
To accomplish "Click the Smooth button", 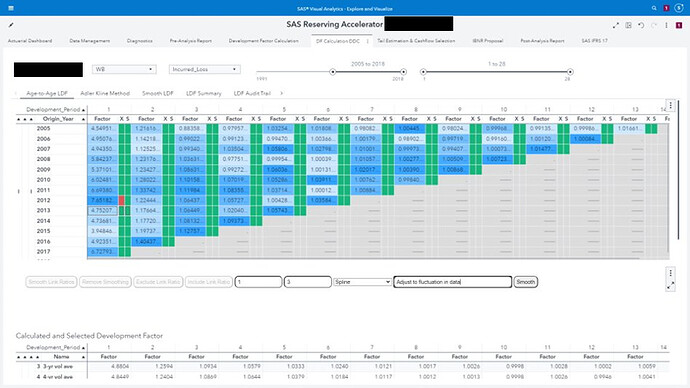I will 525,282.
